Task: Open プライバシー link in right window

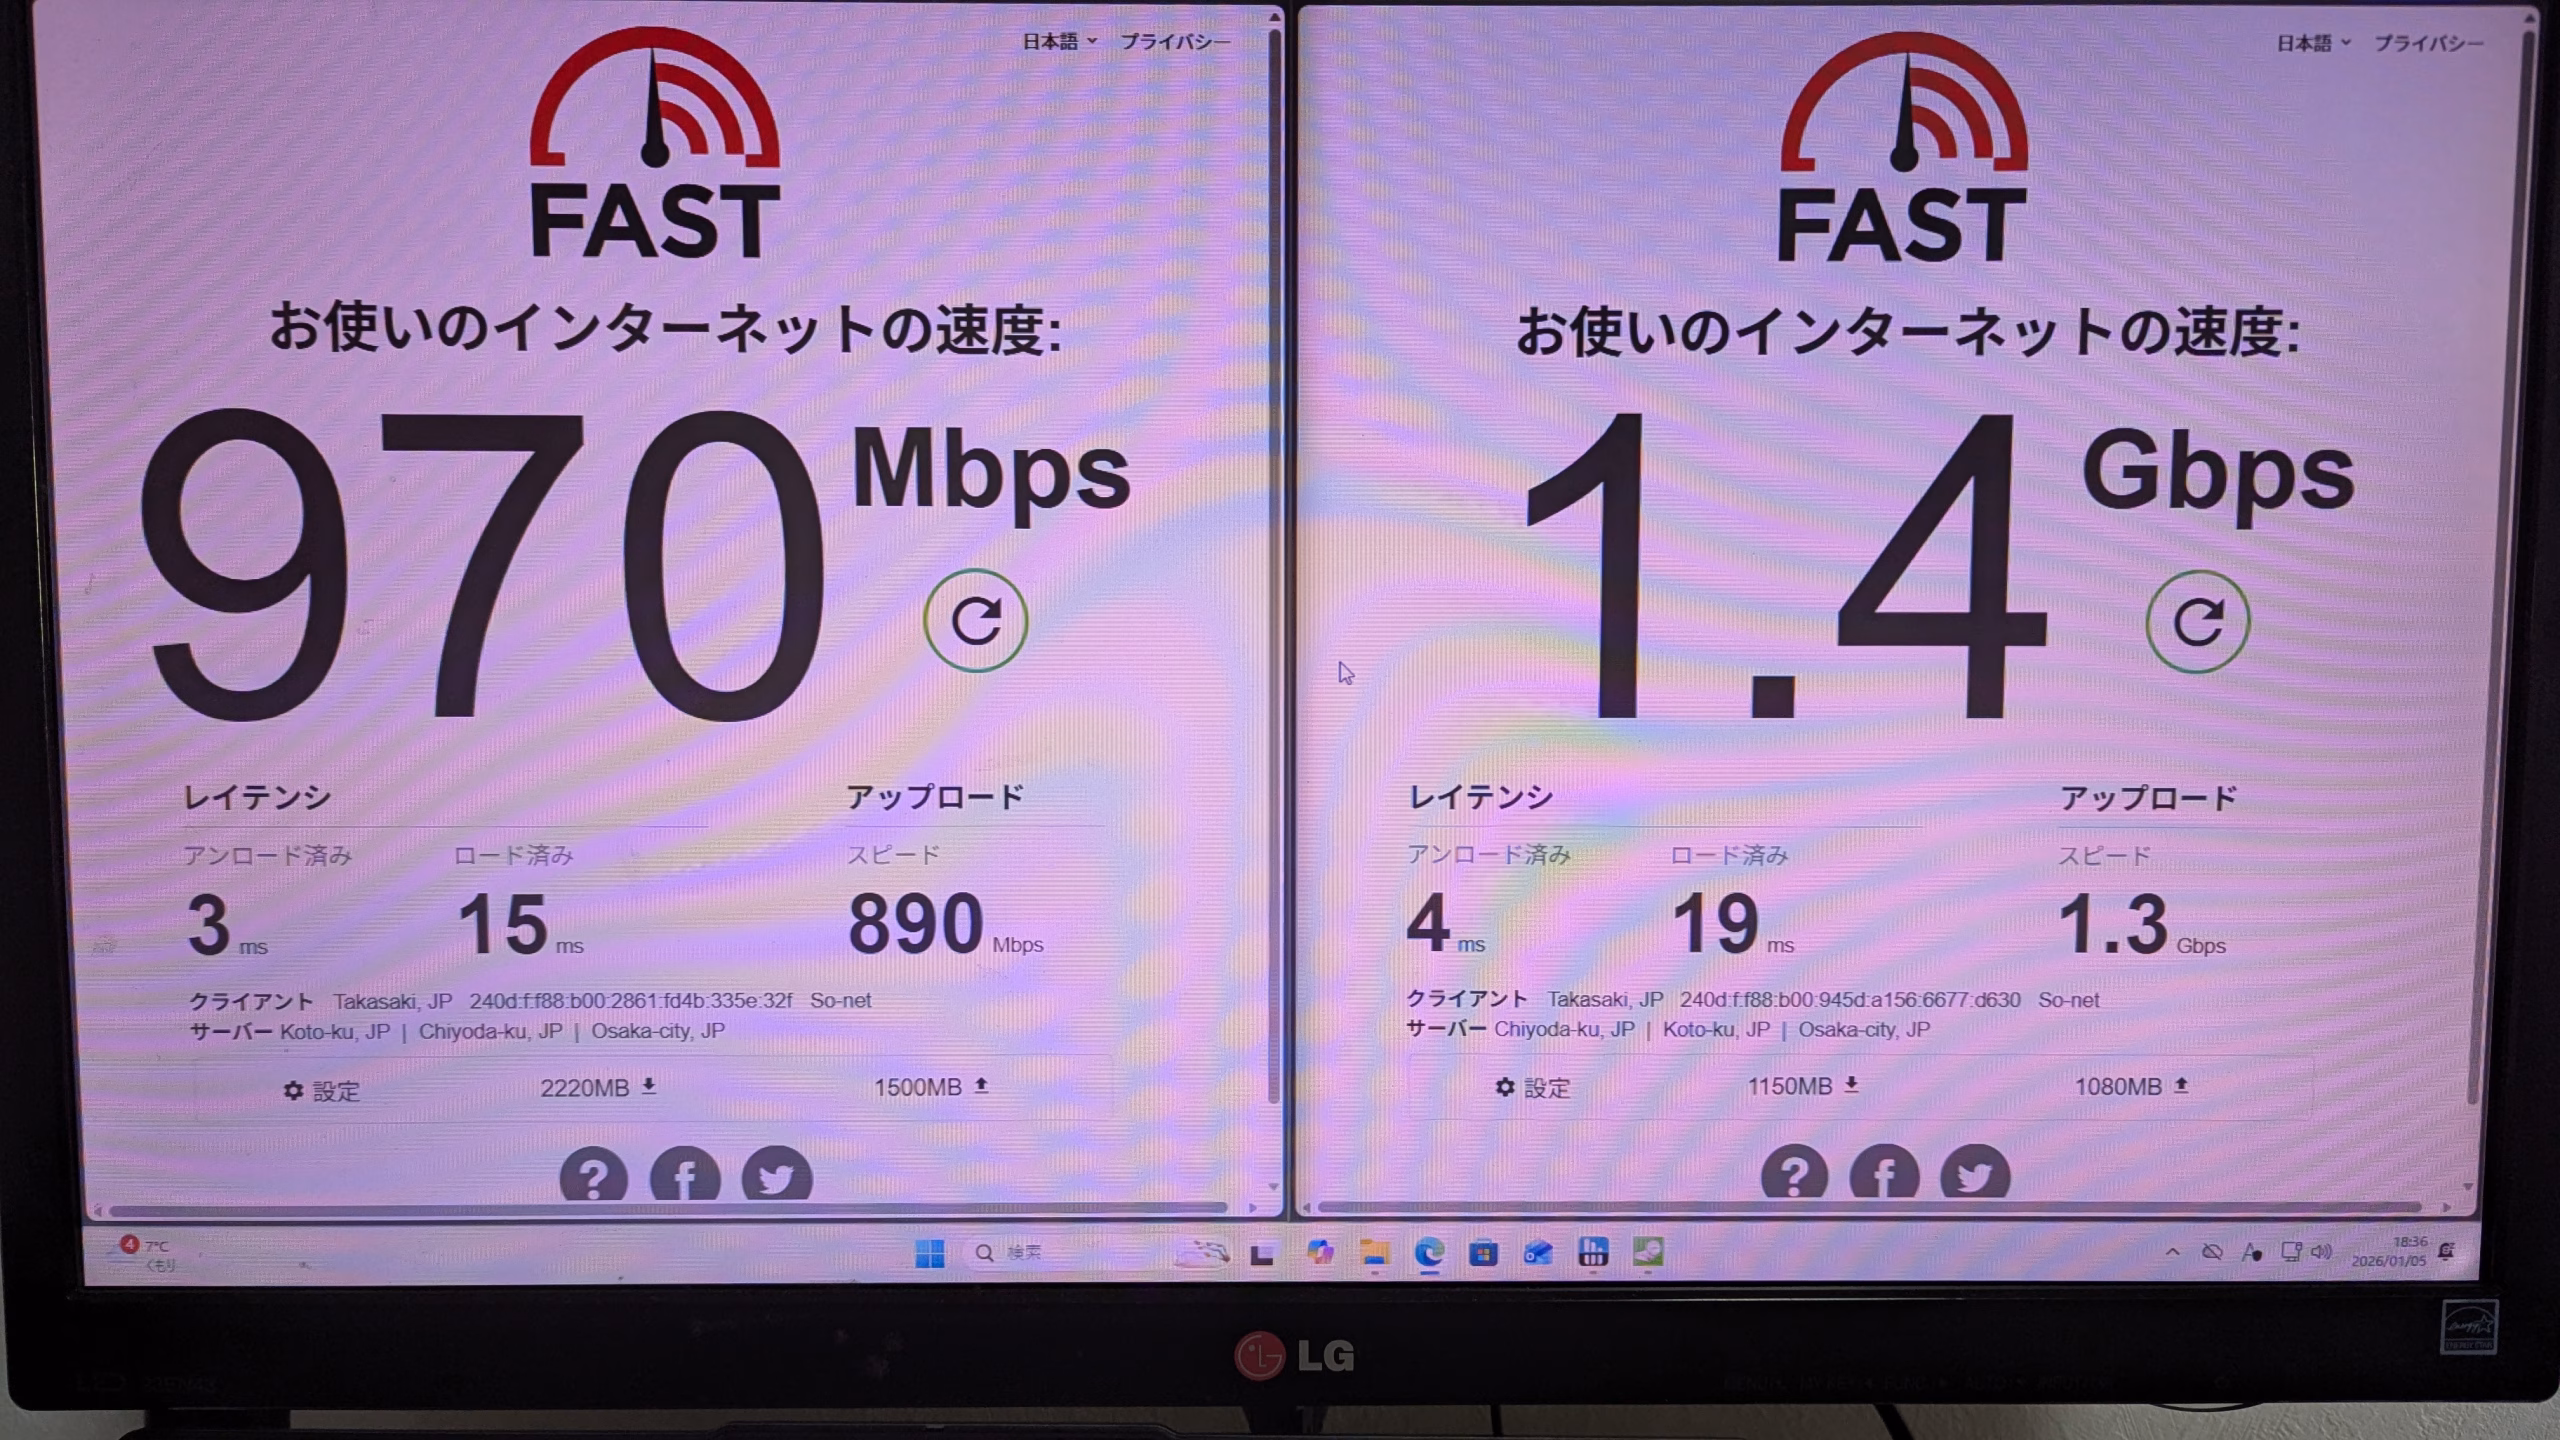Action: (2429, 43)
